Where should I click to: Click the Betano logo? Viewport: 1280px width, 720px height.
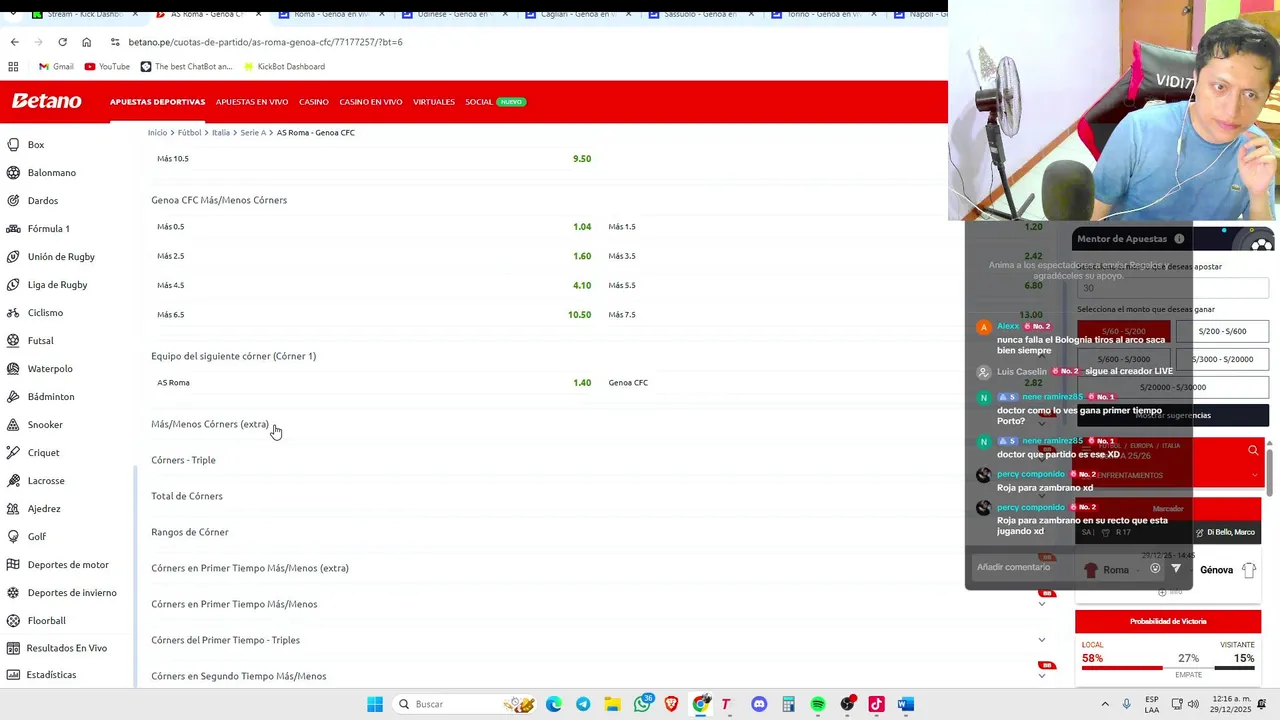47,101
